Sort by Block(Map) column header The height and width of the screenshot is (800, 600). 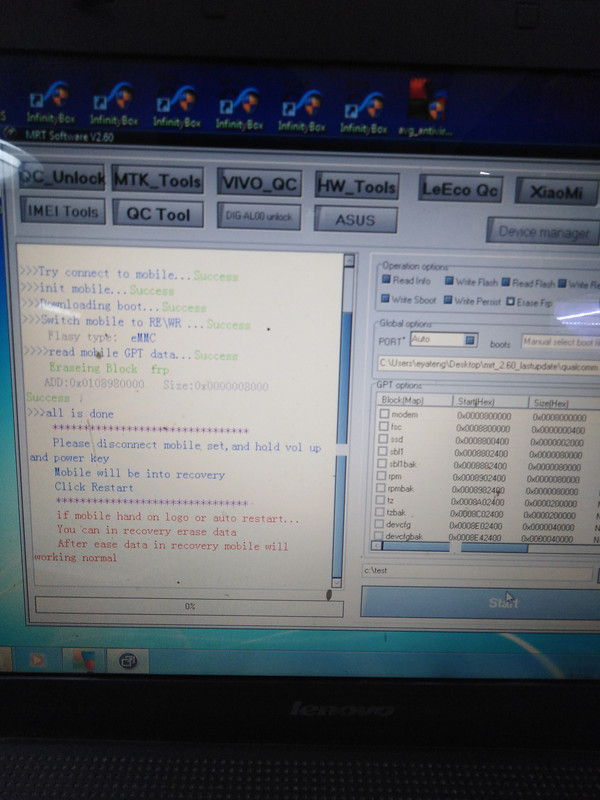coord(414,401)
